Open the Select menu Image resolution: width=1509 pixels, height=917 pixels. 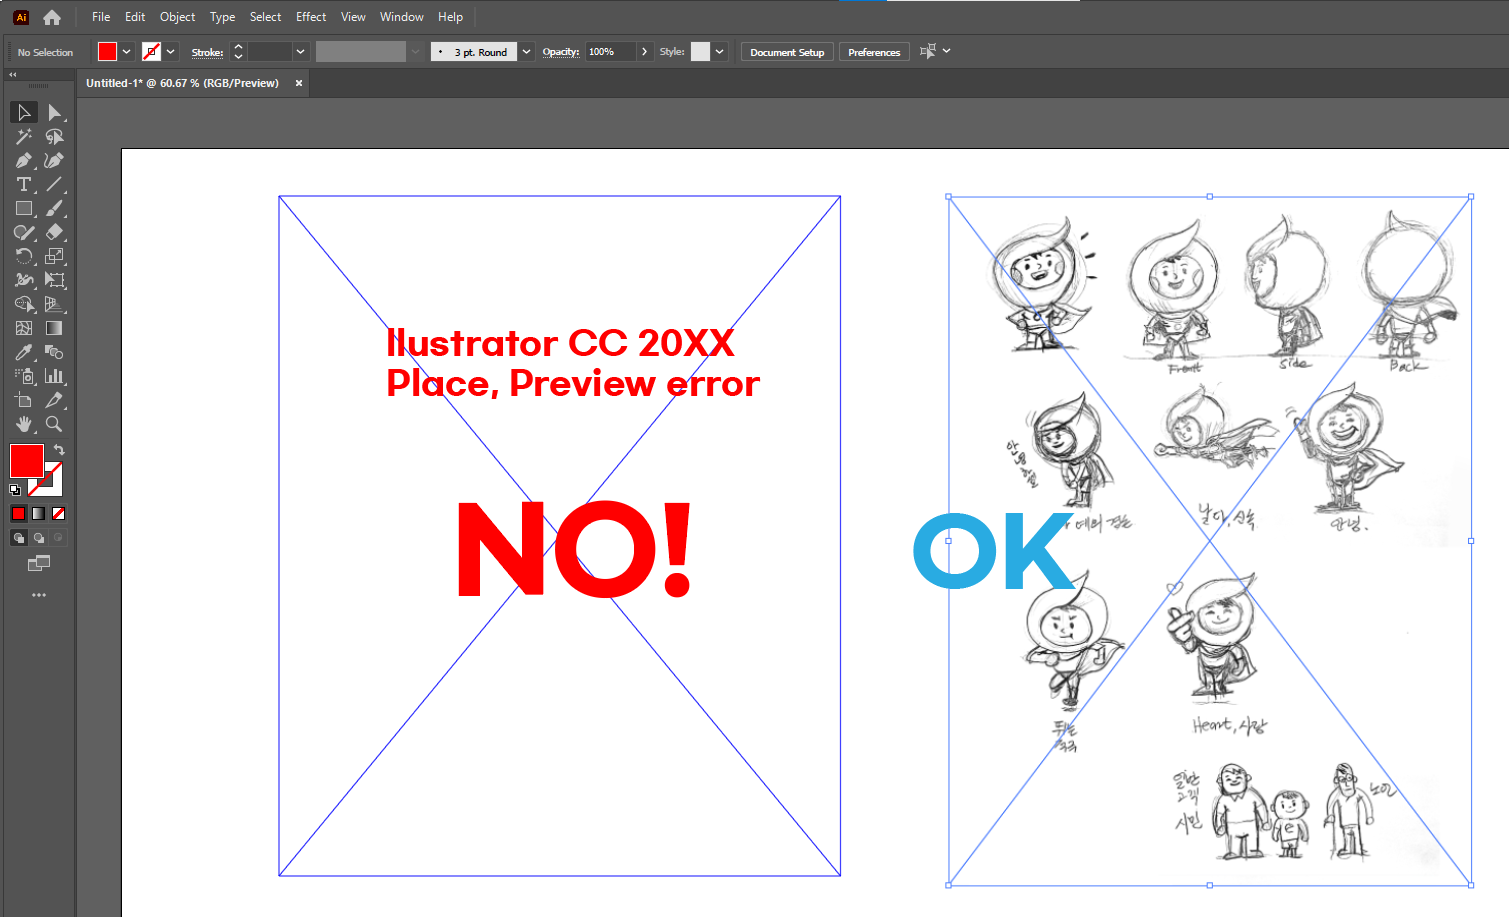265,17
